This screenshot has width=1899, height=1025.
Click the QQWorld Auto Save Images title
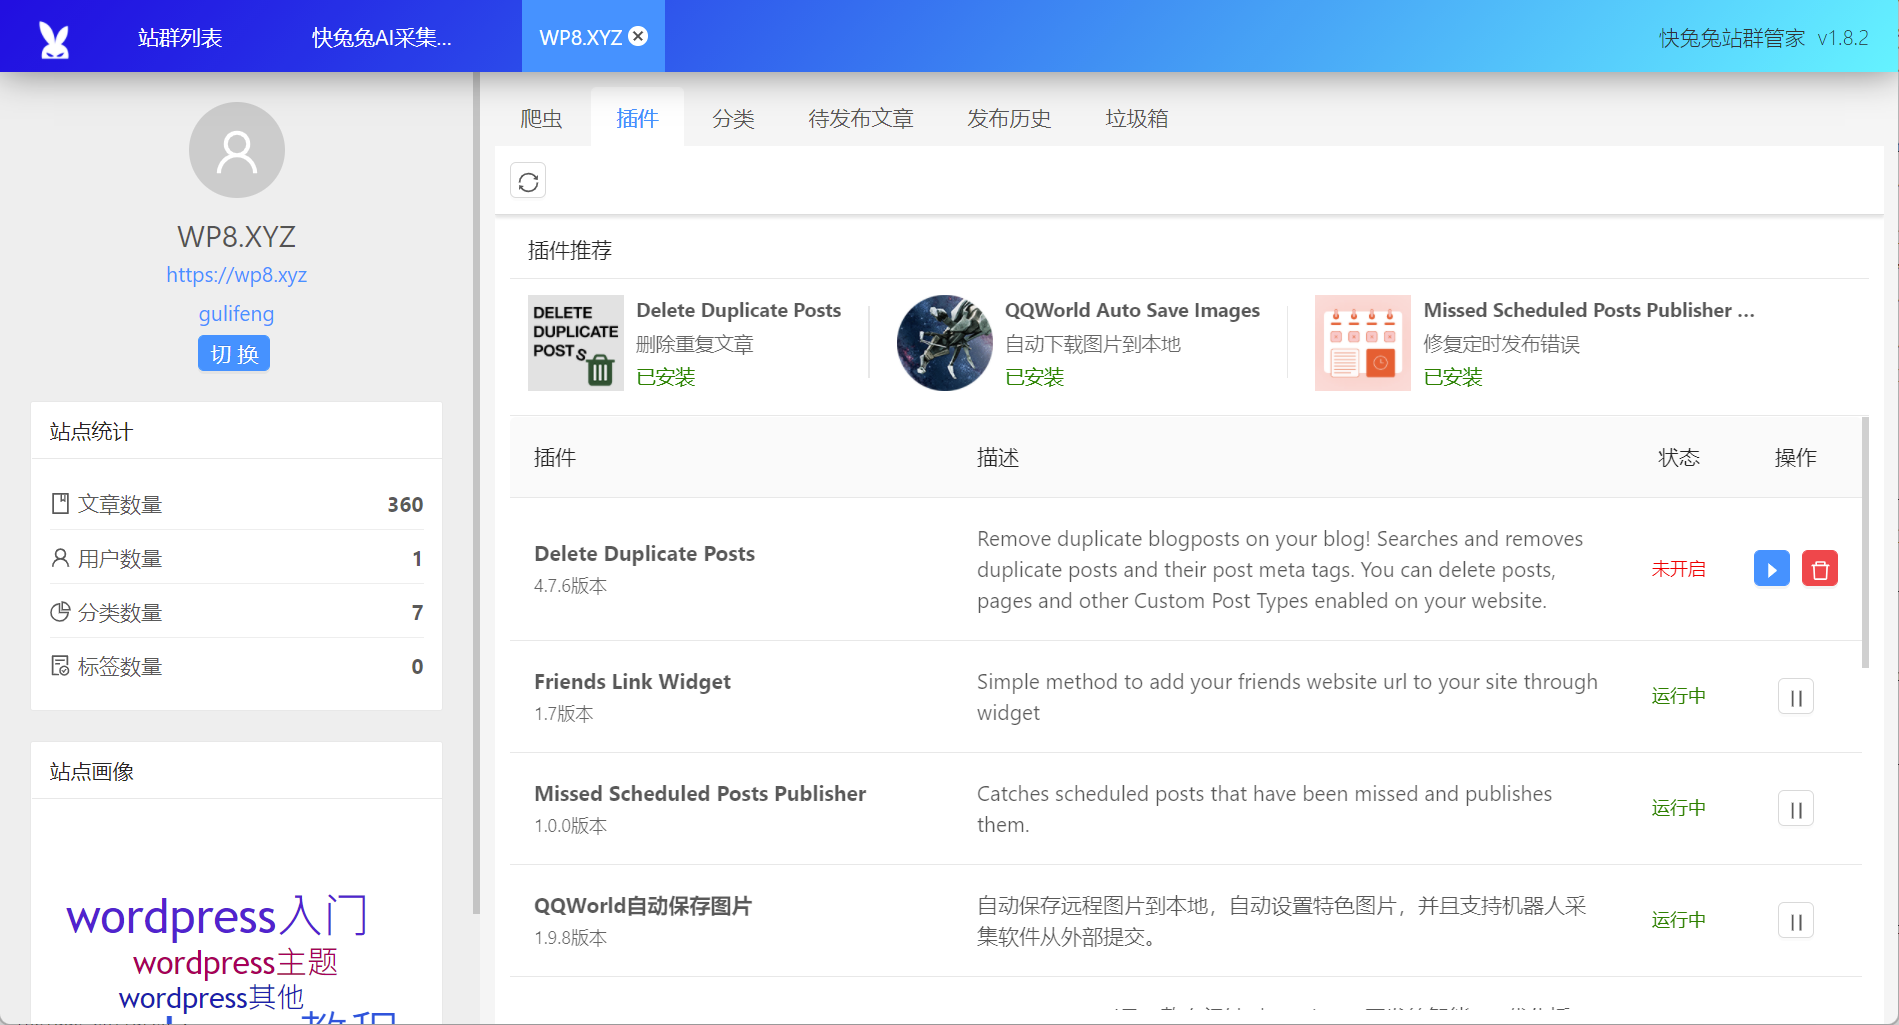1132,310
